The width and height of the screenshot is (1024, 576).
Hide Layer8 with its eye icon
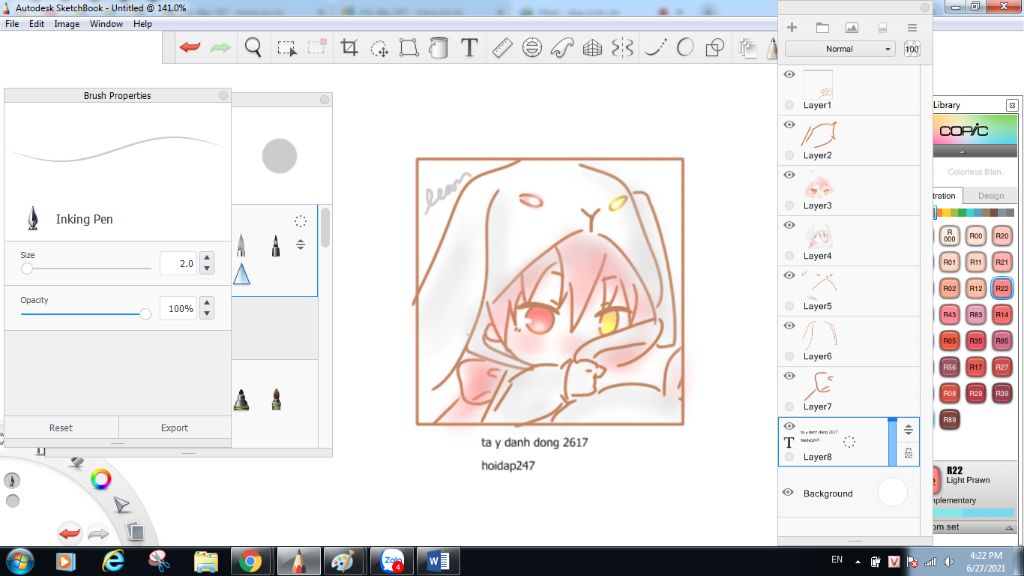(789, 426)
